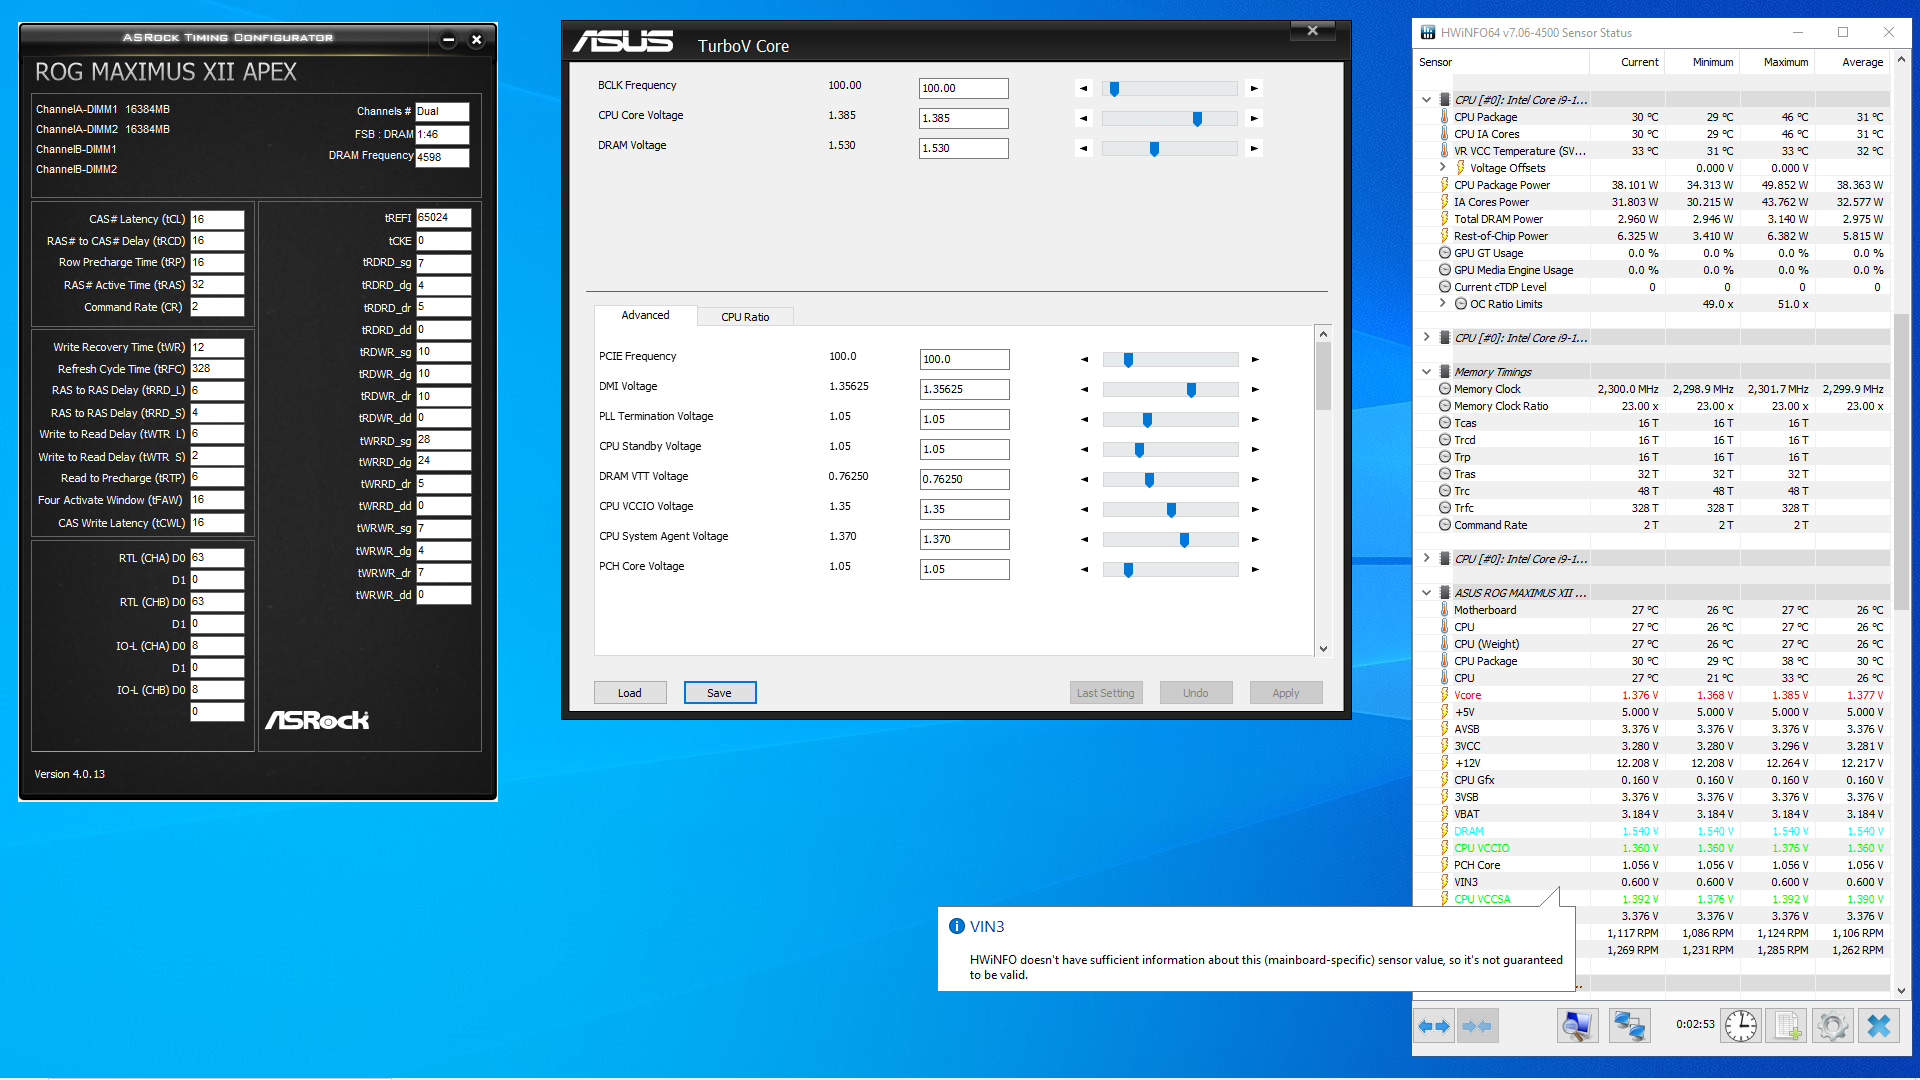This screenshot has height=1080, width=1920.
Task: Click the Save button in TurboV Core
Action: 719,693
